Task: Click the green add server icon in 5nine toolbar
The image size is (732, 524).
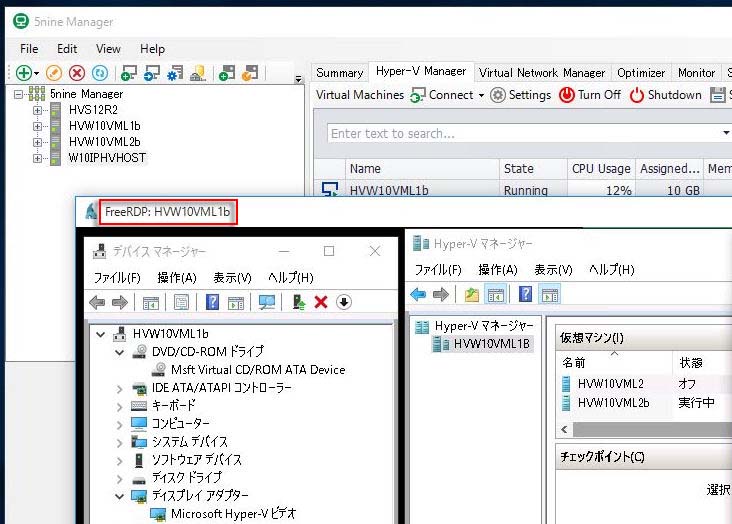Action: tap(24, 73)
